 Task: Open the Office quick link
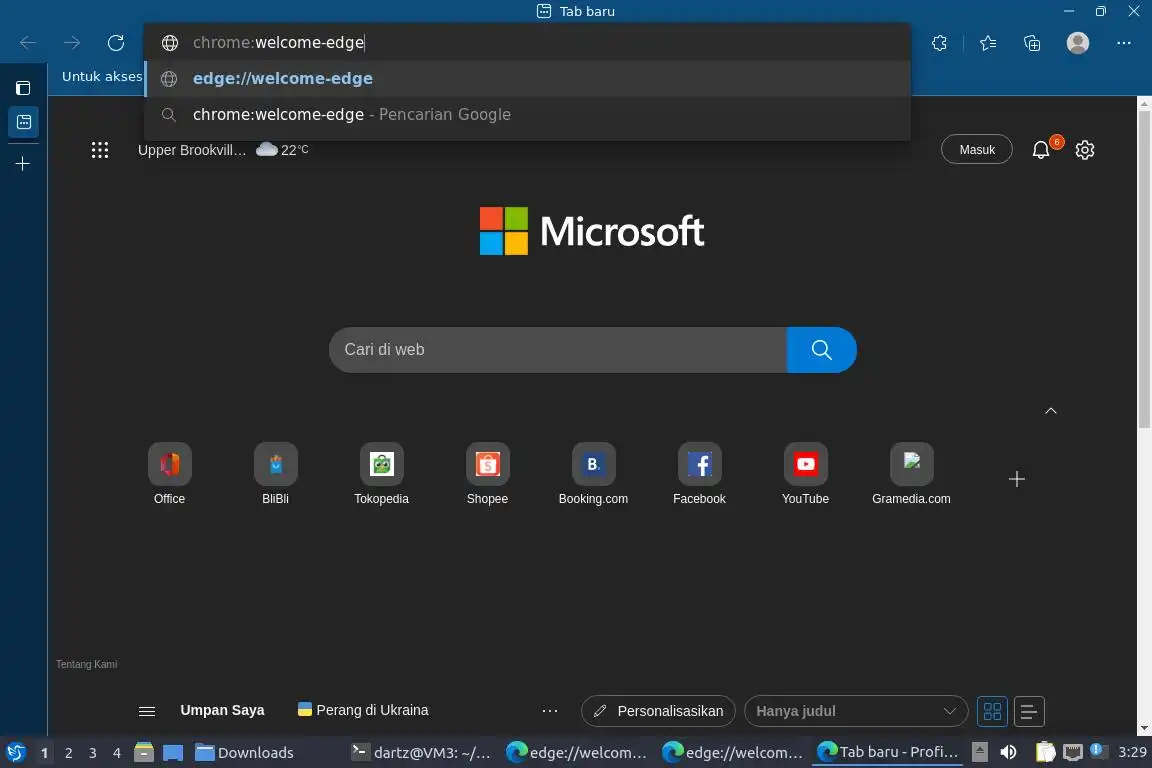point(170,474)
